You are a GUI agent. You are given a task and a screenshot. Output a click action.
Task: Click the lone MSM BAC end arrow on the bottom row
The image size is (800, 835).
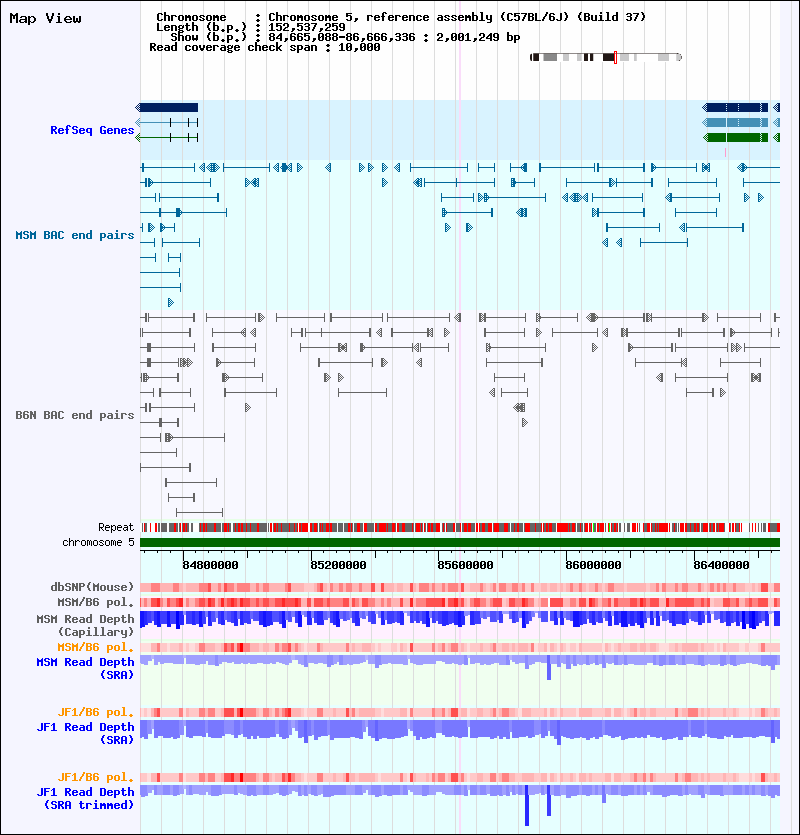pos(170,302)
